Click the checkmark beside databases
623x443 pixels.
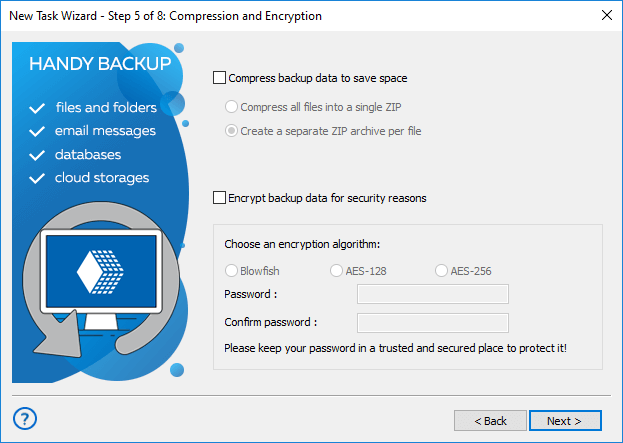[38, 155]
